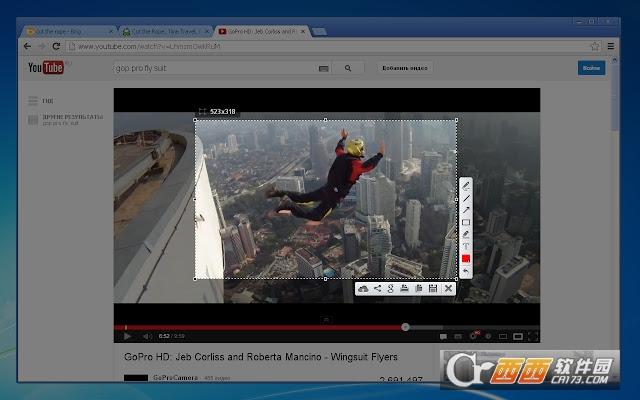
Task: Switch to the small player size
Action: [x=503, y=336]
